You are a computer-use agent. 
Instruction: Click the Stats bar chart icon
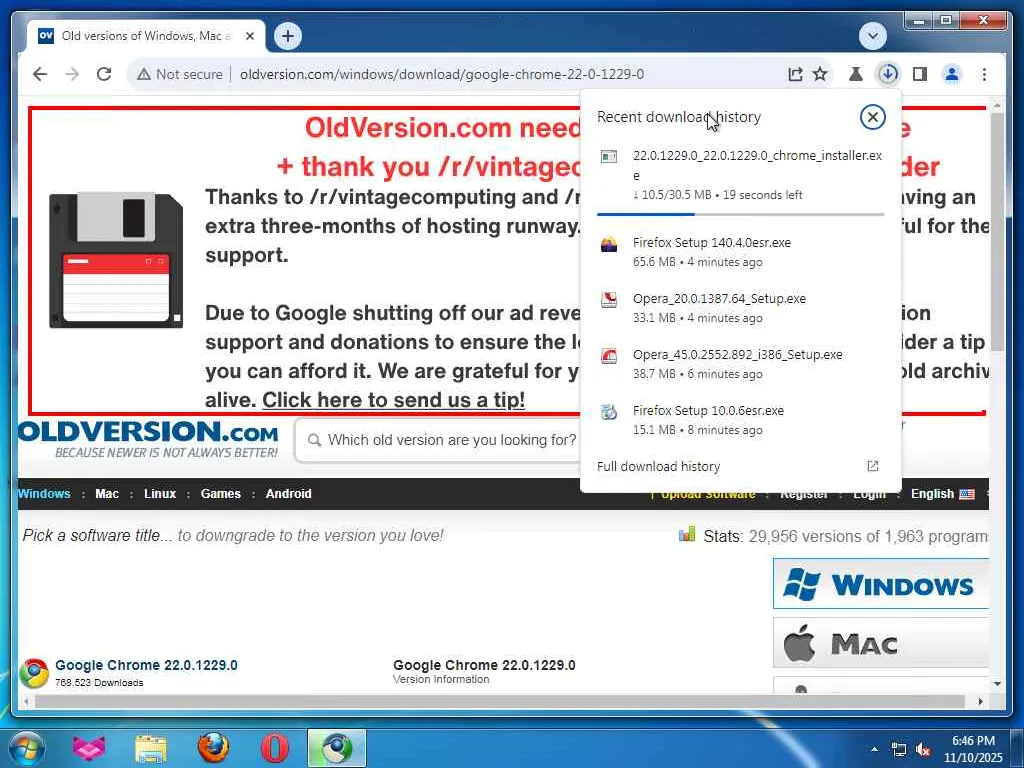click(x=687, y=535)
